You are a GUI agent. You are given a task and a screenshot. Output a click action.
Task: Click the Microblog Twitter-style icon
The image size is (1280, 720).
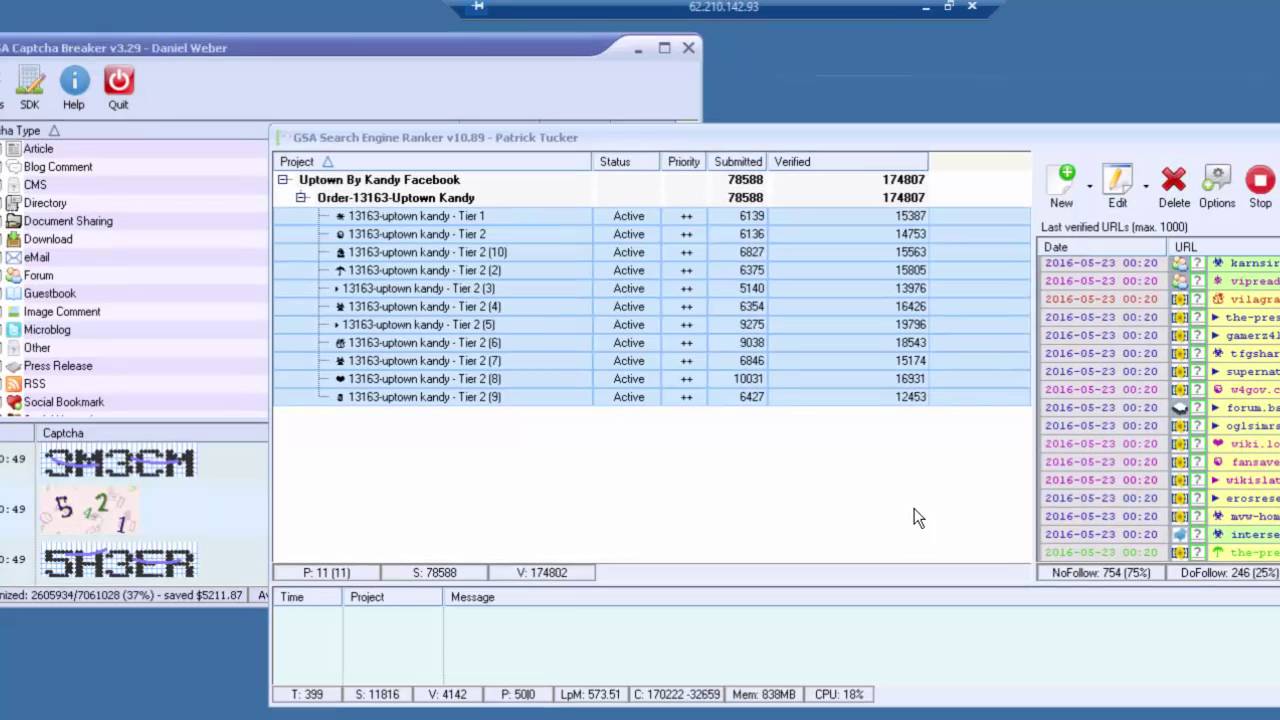(x=13, y=329)
